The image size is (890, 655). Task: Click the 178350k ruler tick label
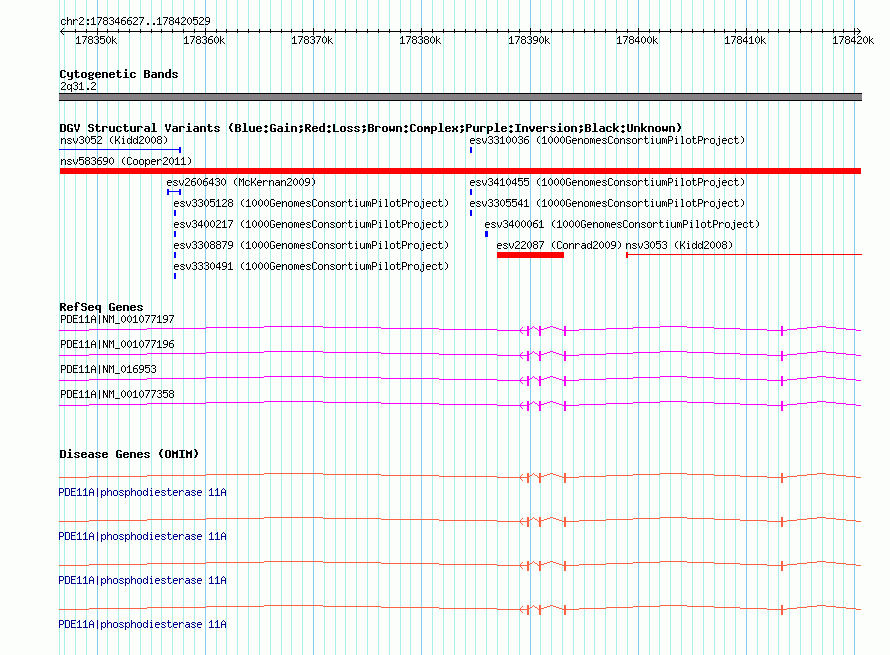[96, 40]
